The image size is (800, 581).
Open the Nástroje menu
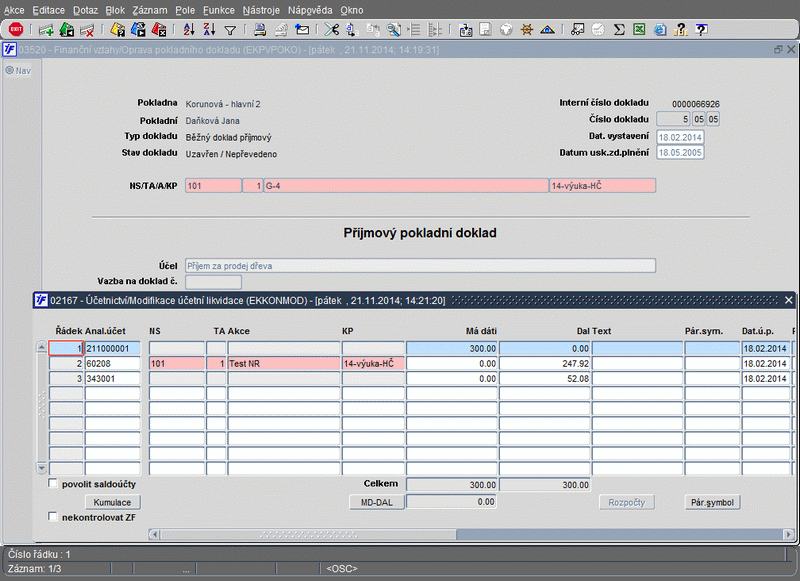click(x=261, y=10)
